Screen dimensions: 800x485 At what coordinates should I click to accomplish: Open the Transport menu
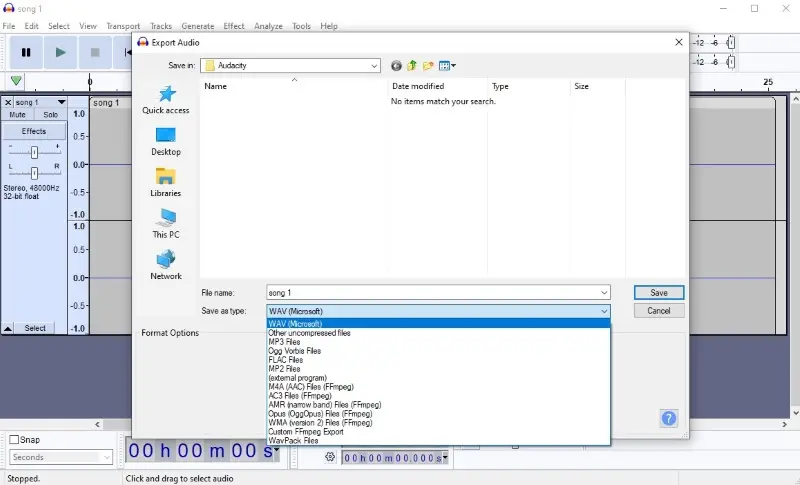pyautogui.click(x=123, y=26)
